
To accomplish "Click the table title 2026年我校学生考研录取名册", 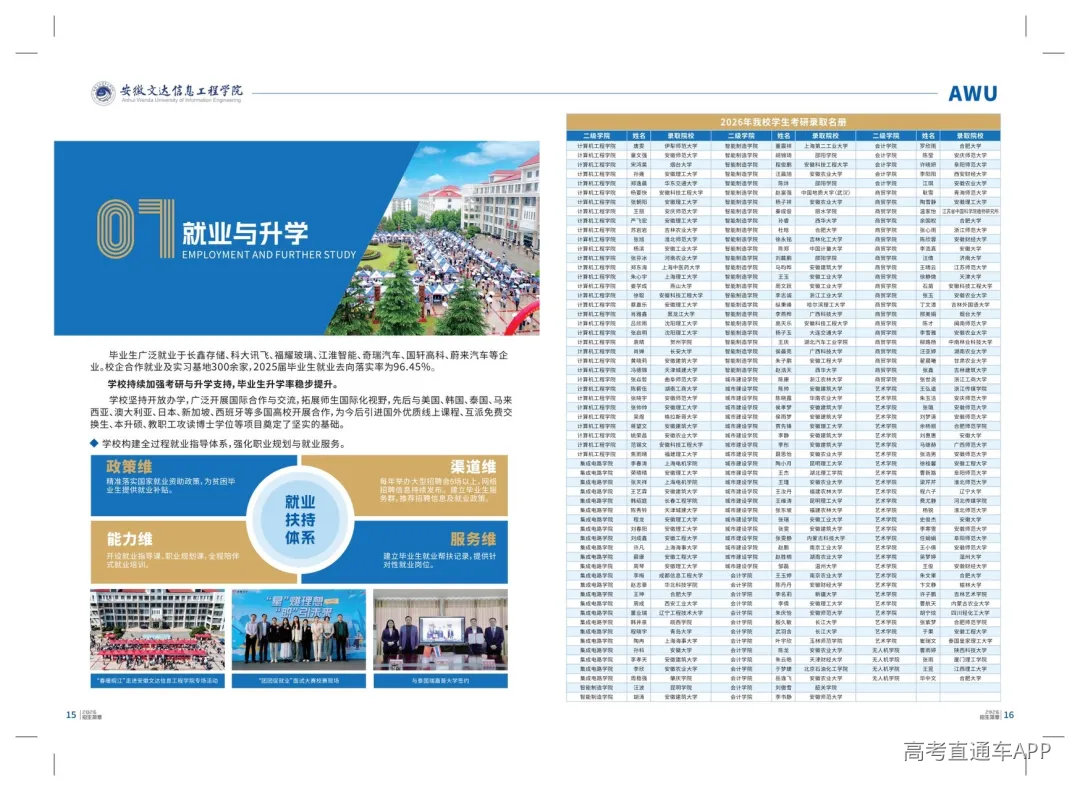I will click(x=783, y=122).
